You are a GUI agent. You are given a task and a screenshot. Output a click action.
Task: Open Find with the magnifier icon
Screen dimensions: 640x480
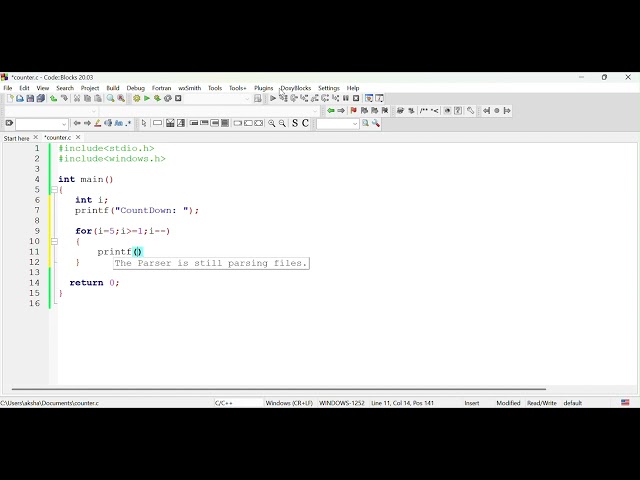[111, 98]
